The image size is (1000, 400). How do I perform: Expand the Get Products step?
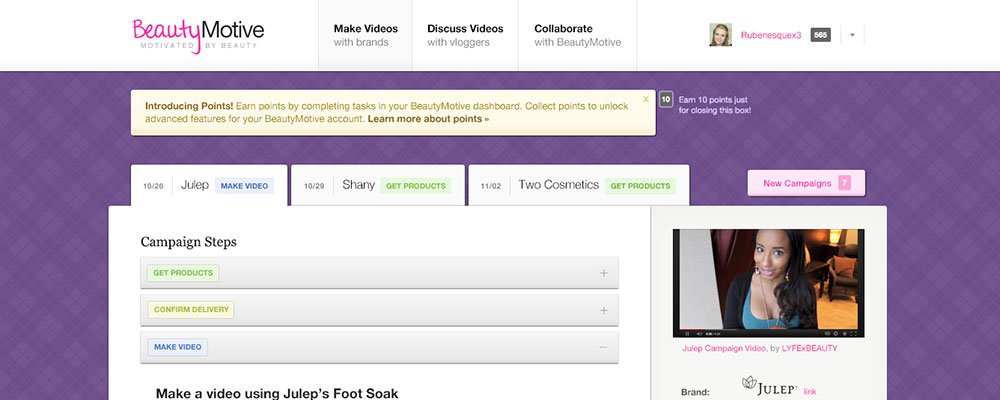[x=379, y=273]
